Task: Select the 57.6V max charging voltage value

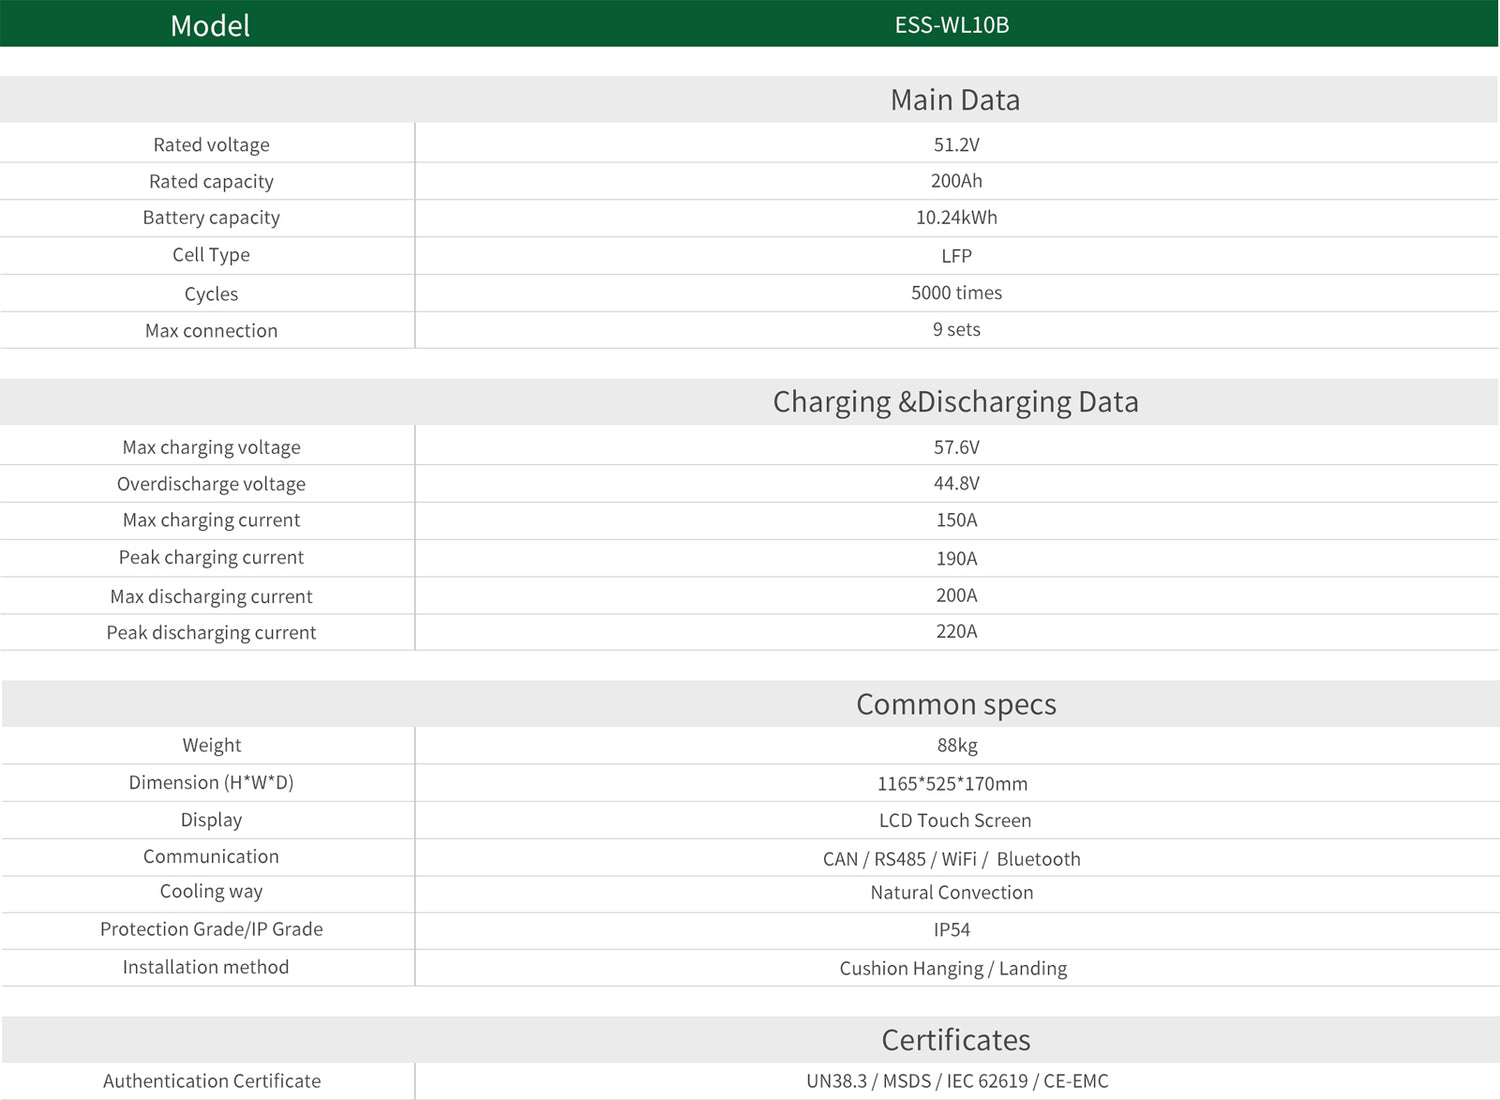Action: coord(956,447)
